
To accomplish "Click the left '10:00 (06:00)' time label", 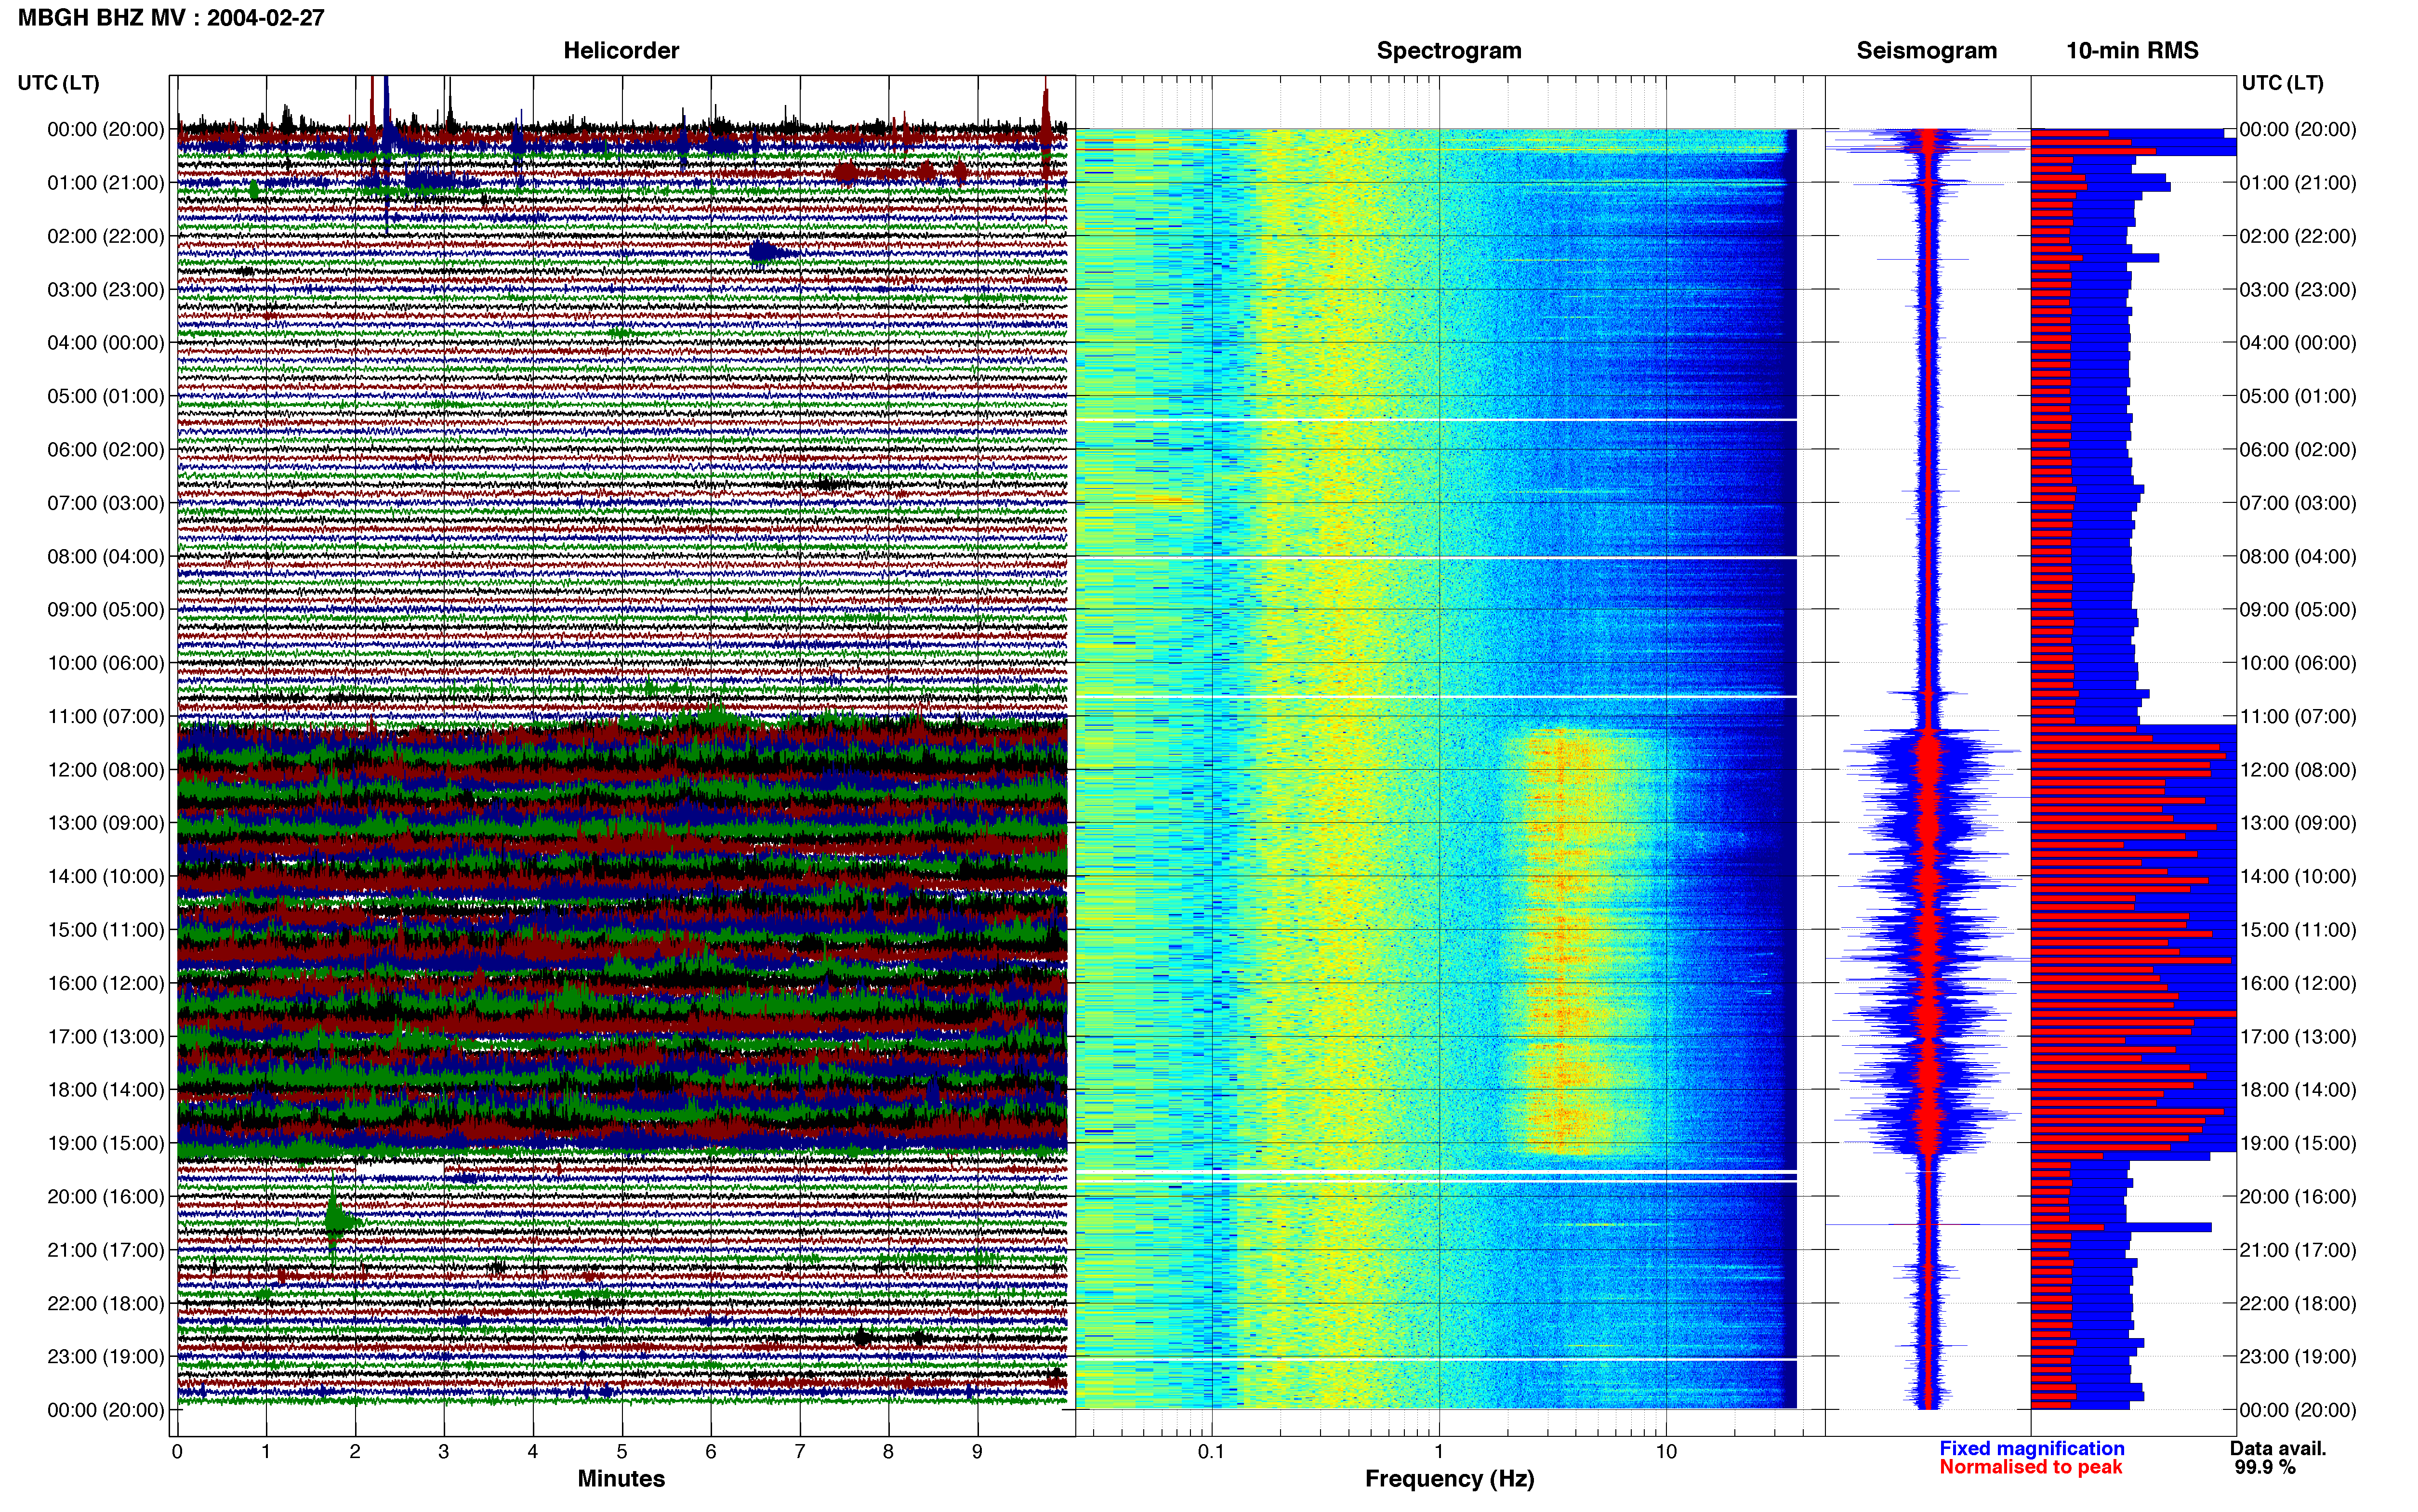I will click(106, 662).
